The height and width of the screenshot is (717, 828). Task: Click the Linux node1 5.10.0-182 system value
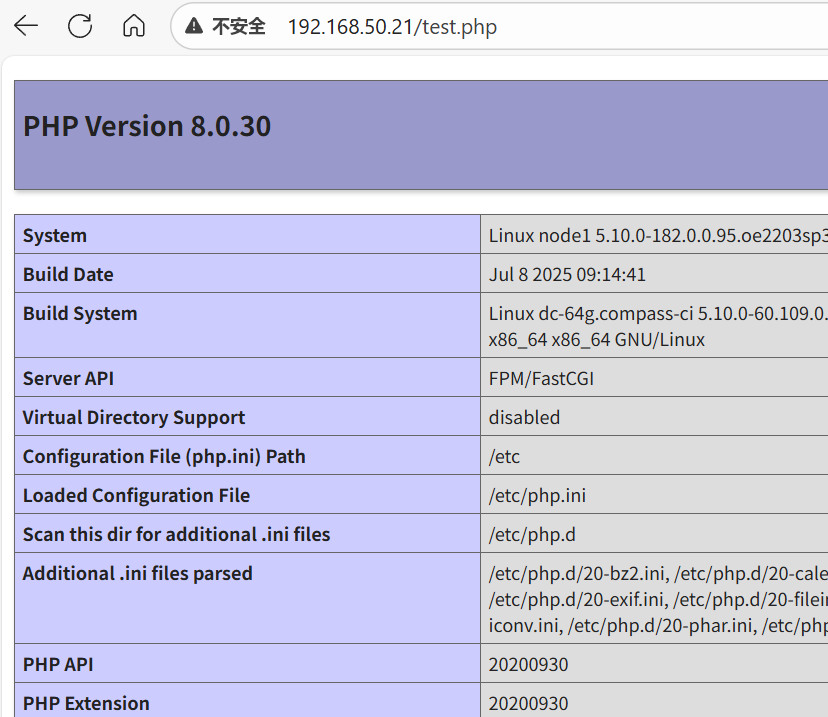coord(658,235)
